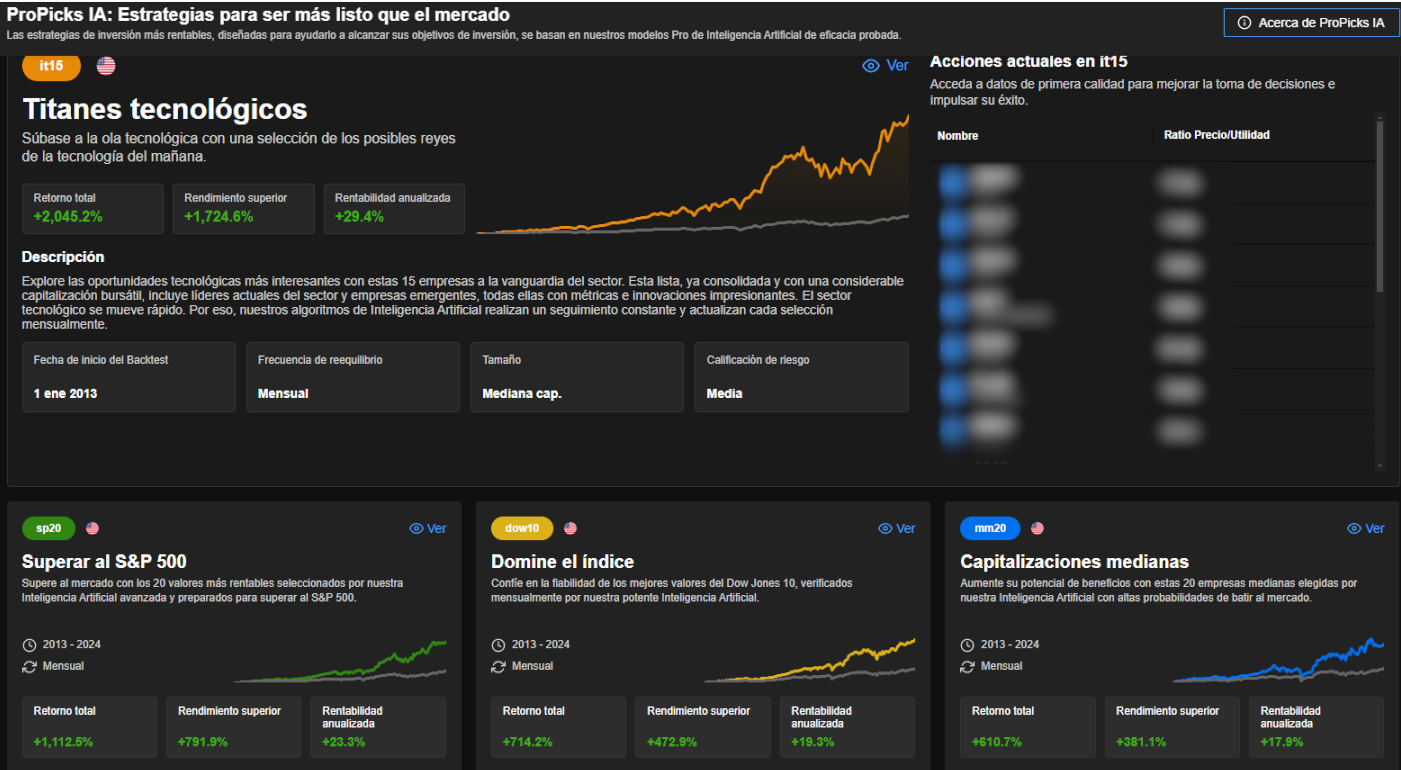This screenshot has width=1401, height=770.
Task: Sort by Nombre column header
Action: pyautogui.click(x=958, y=135)
